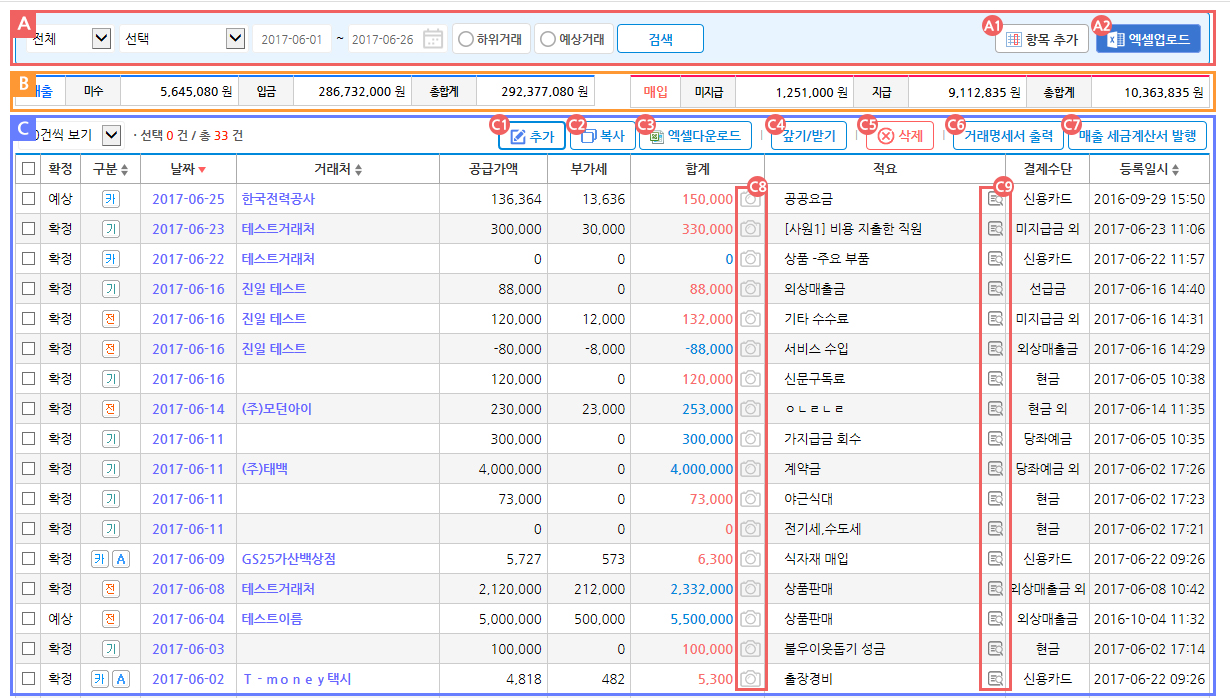This screenshot has height=698, width=1230.
Task: Click camera icon in the 서비스 수입 row
Action: click(x=751, y=349)
